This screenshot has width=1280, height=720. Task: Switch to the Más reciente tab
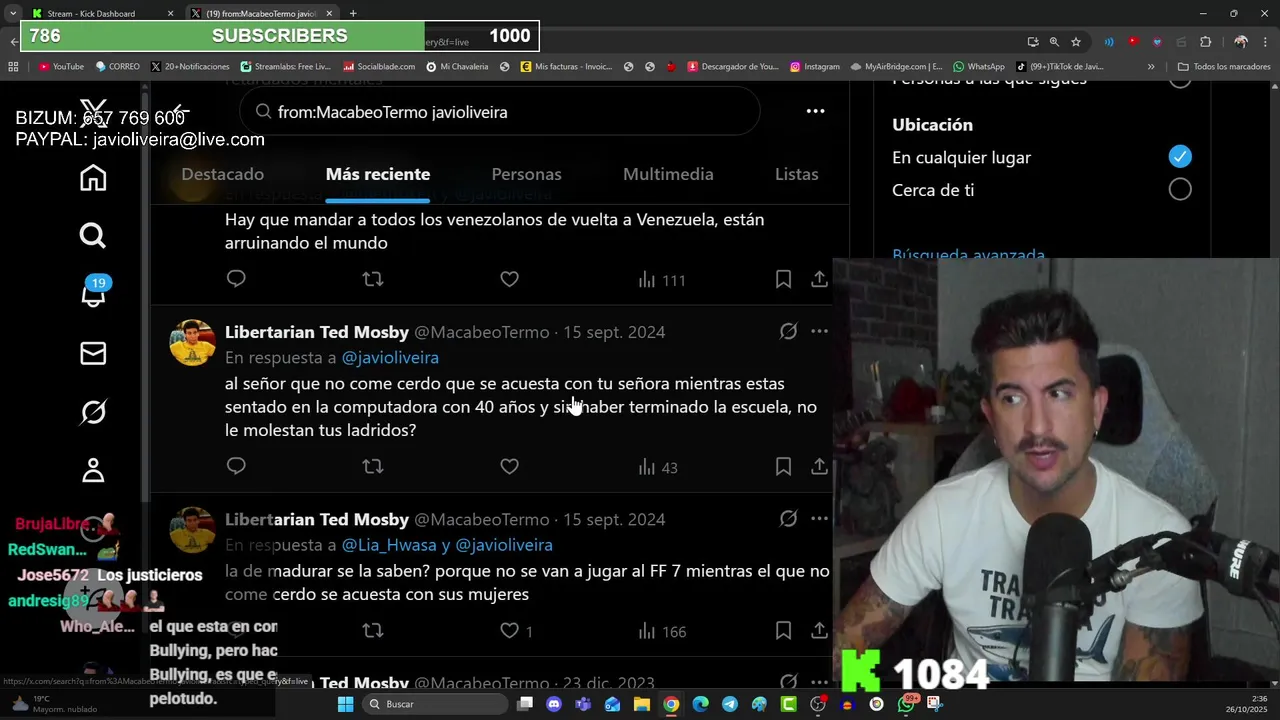[x=378, y=174]
